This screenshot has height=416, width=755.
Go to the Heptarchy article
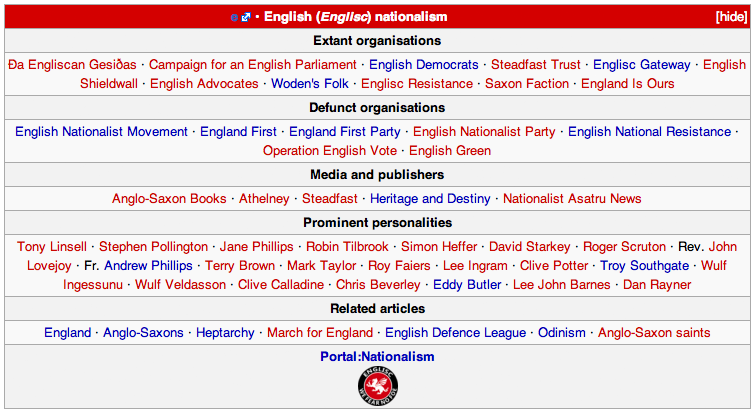225,333
